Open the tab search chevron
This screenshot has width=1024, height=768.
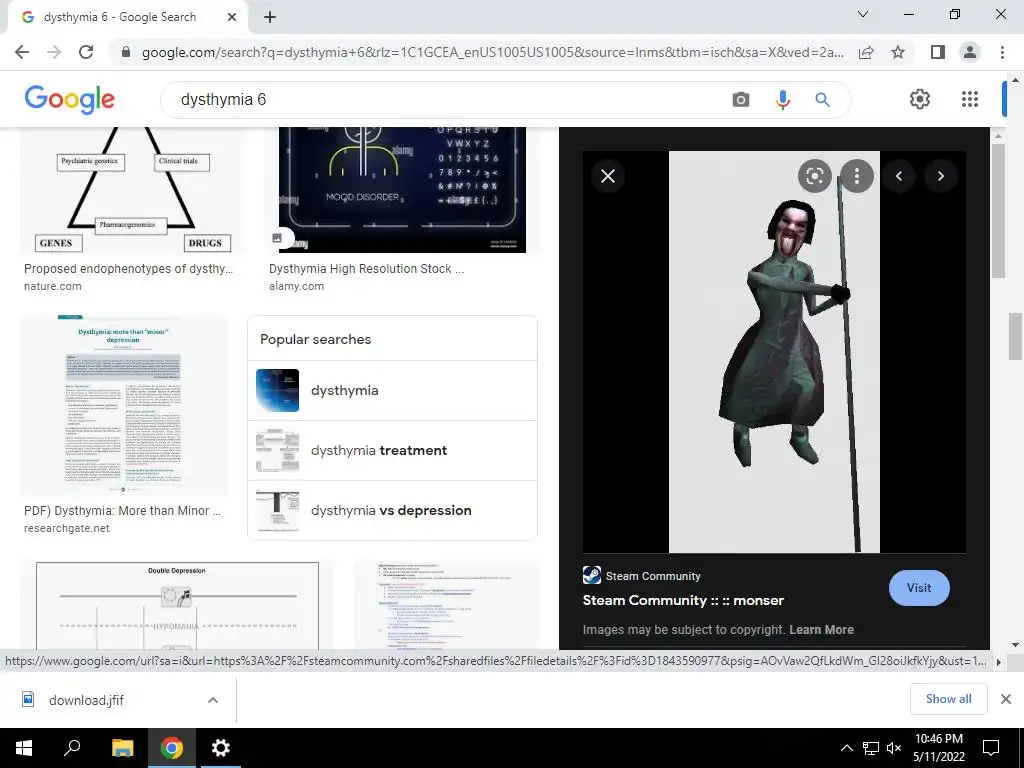coord(863,14)
